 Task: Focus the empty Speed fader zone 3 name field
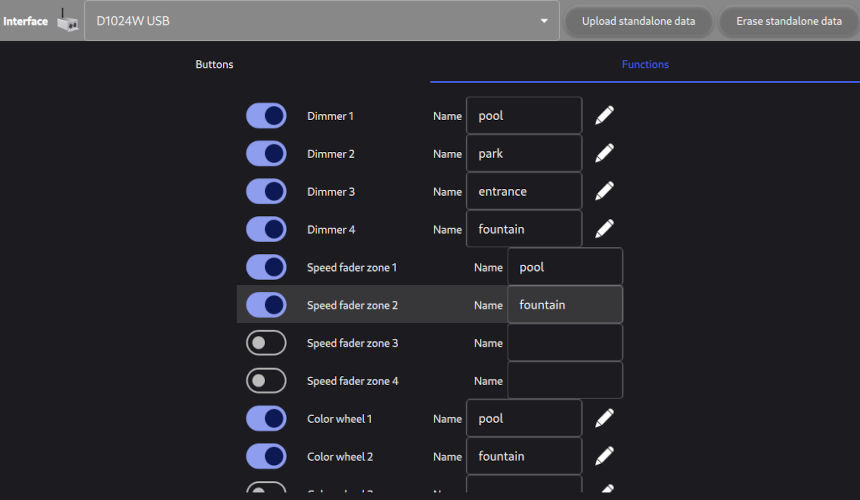pos(565,343)
